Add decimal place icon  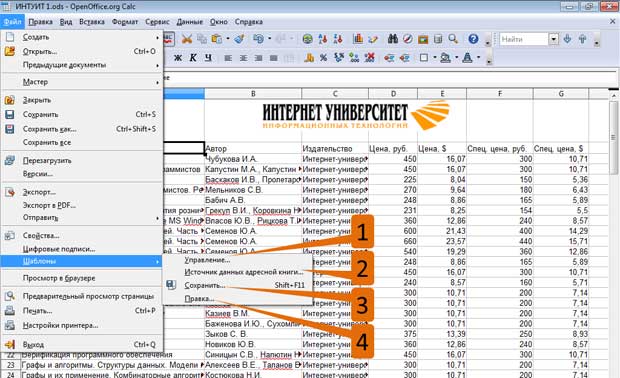pyautogui.click(x=354, y=58)
